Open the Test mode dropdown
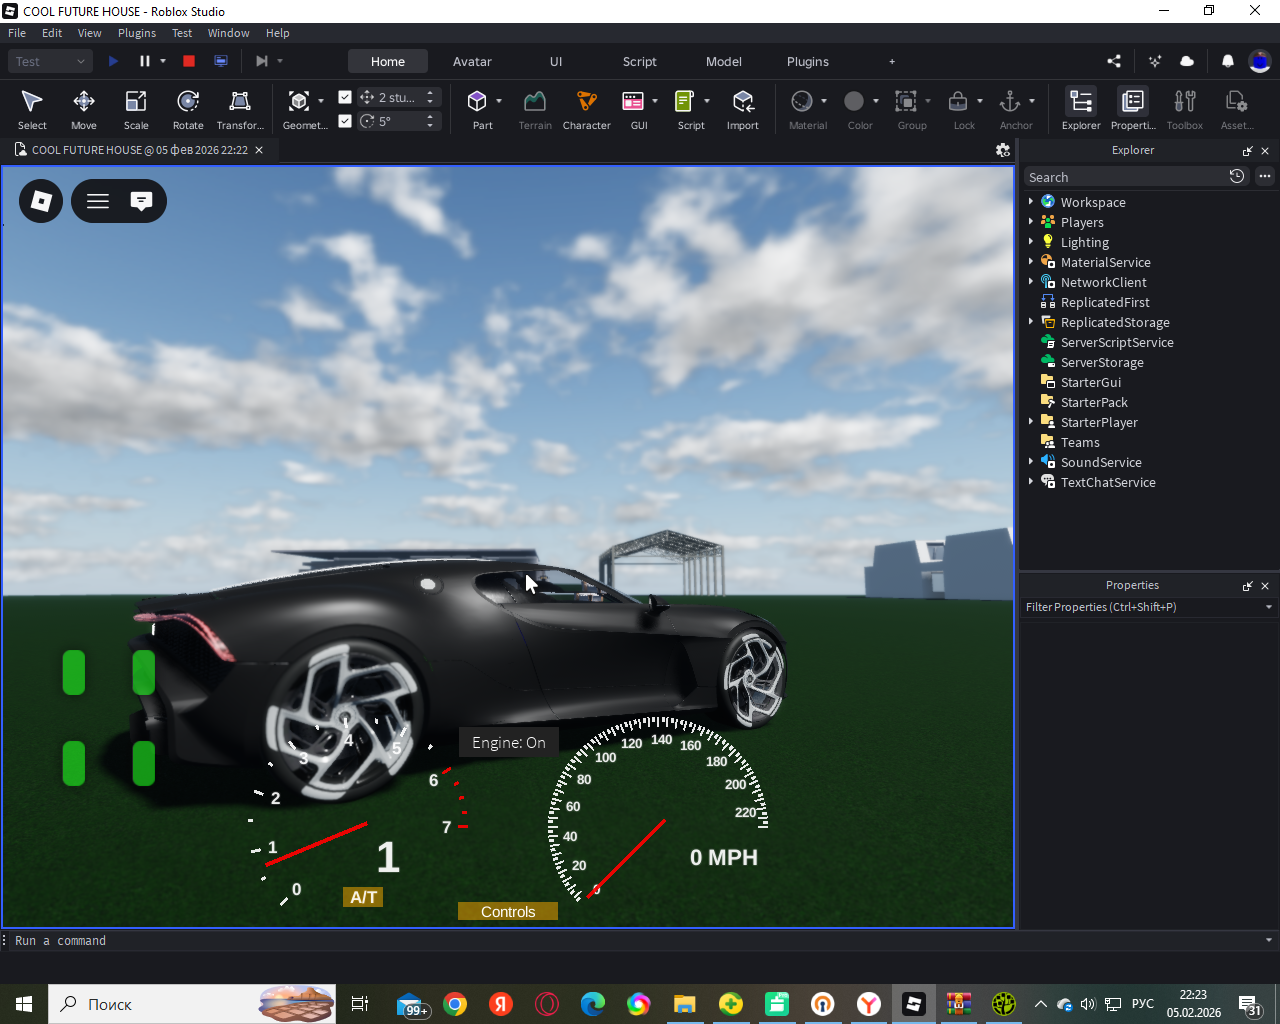Screen dimensions: 1280x1024 [x=51, y=61]
